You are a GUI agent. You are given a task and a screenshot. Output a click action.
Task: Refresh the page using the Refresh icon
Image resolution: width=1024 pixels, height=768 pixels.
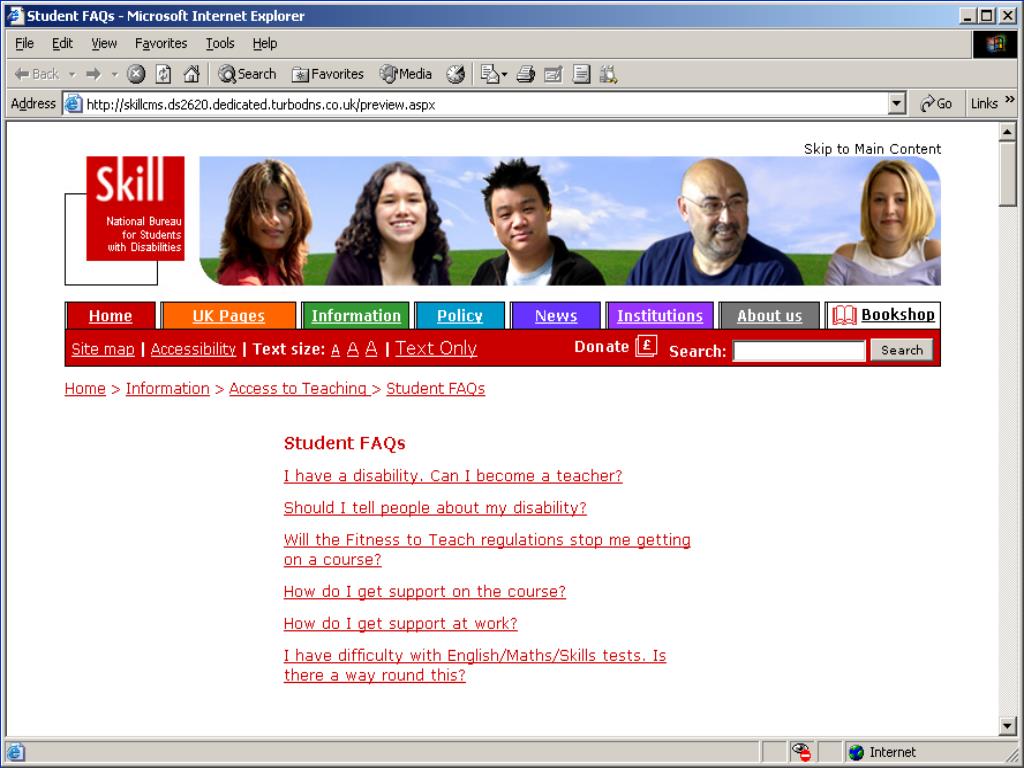163,74
